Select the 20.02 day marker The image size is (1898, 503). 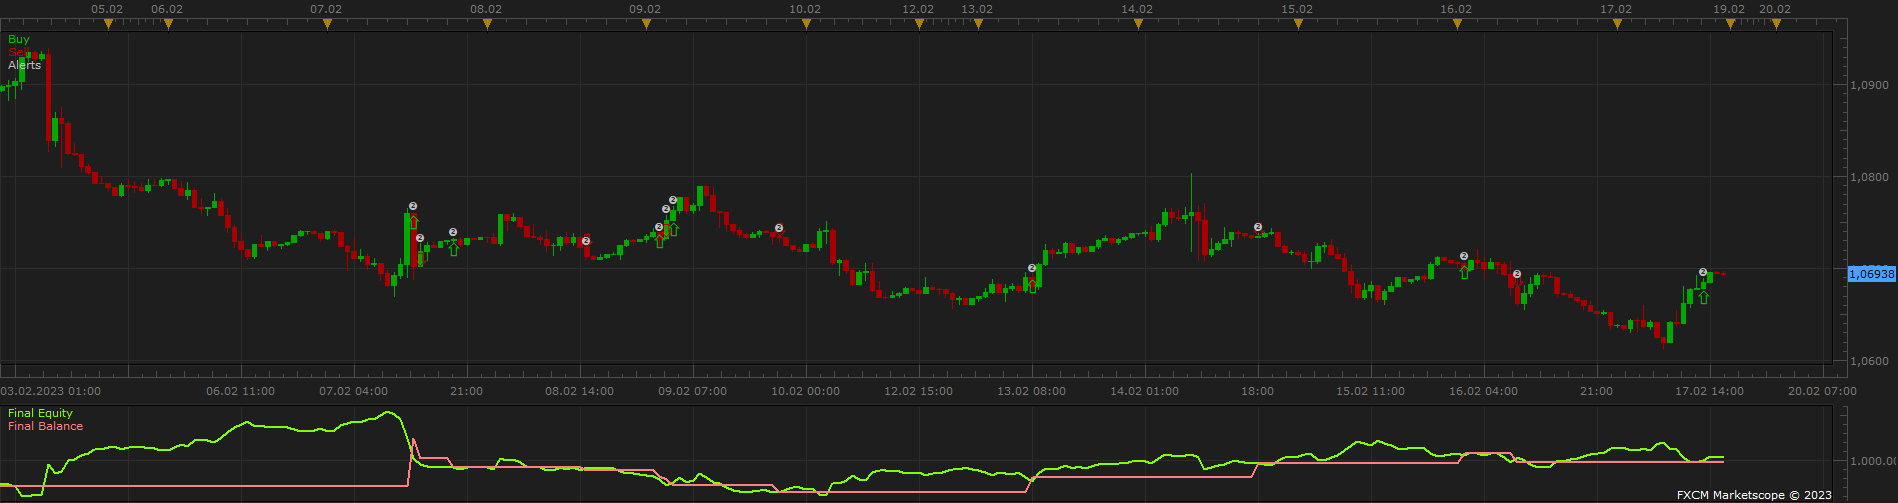(1776, 24)
